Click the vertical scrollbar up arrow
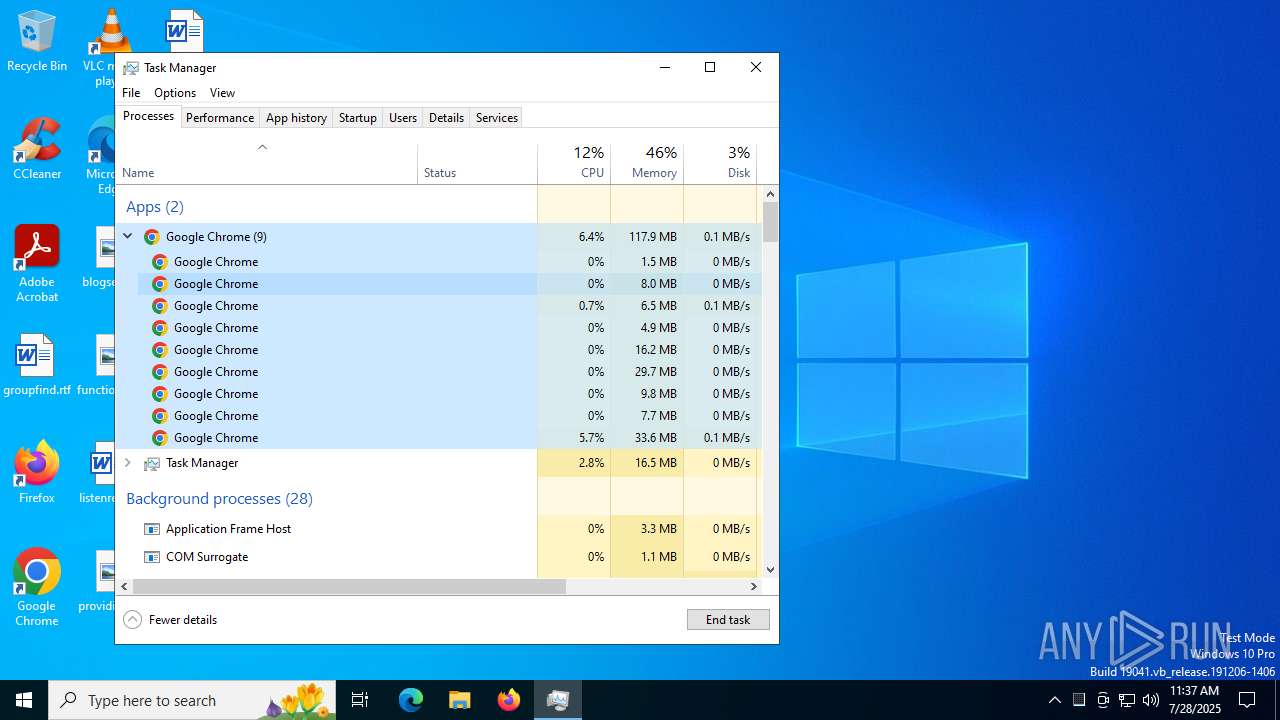Screen dimensions: 1280x720 coord(770,194)
